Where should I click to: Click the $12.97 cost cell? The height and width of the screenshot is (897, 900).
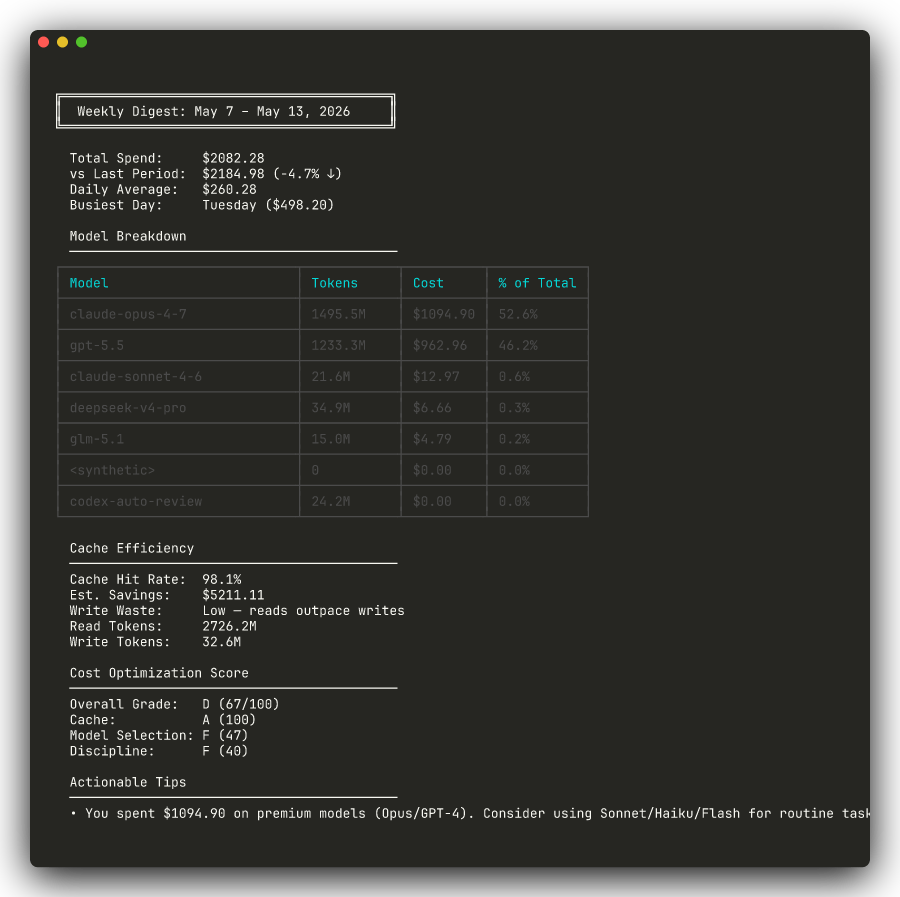point(436,376)
